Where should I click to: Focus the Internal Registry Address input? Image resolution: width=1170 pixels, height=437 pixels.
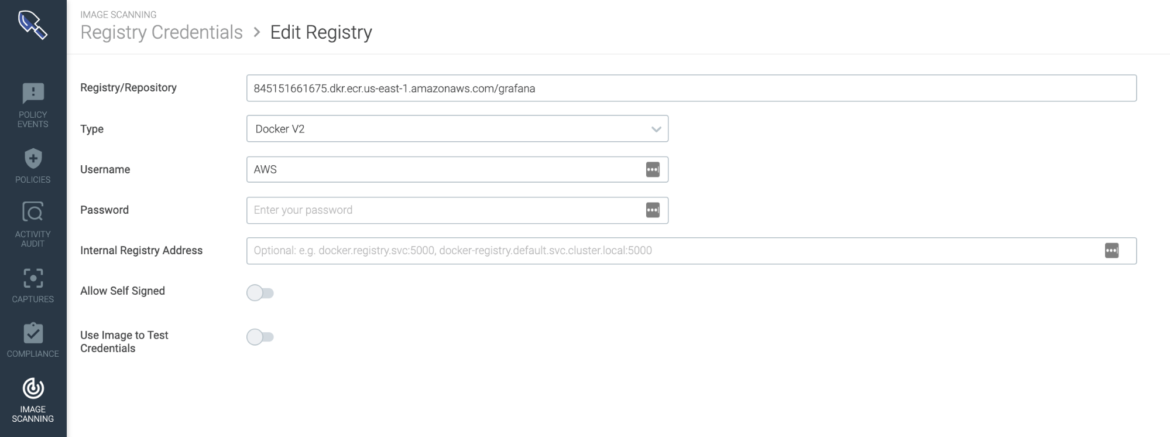pos(692,251)
